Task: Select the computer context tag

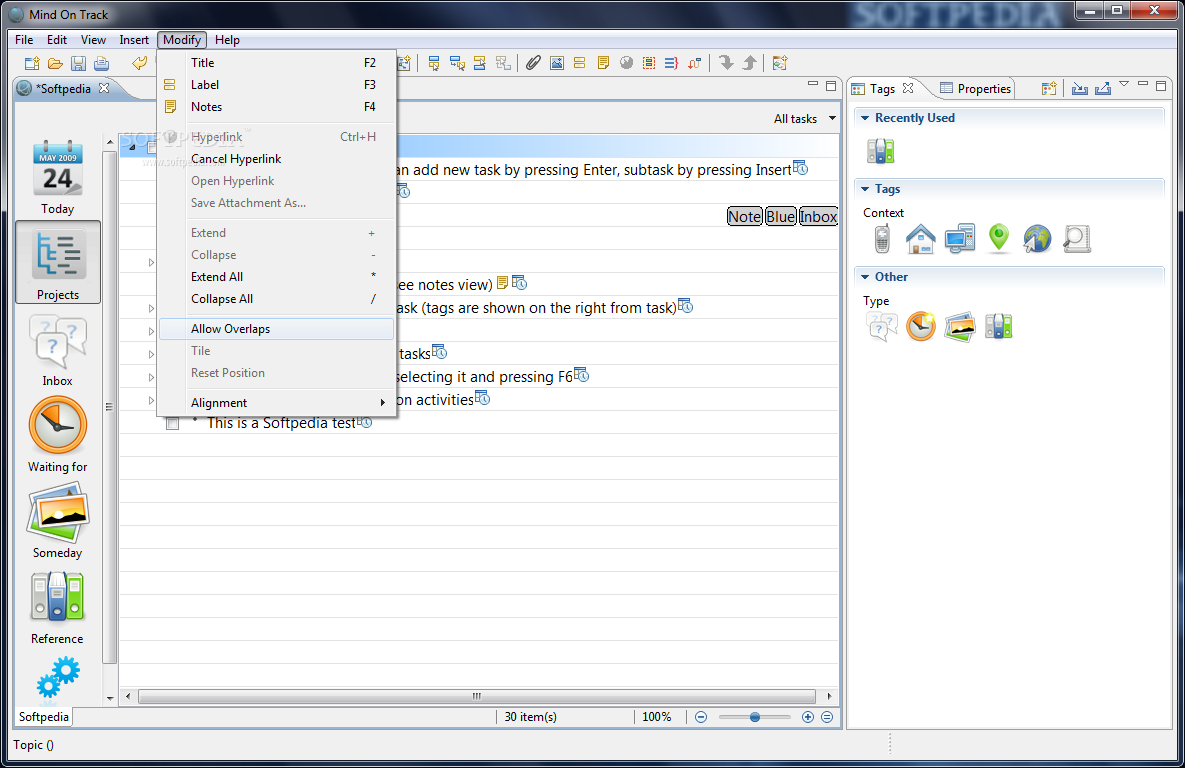Action: 960,239
